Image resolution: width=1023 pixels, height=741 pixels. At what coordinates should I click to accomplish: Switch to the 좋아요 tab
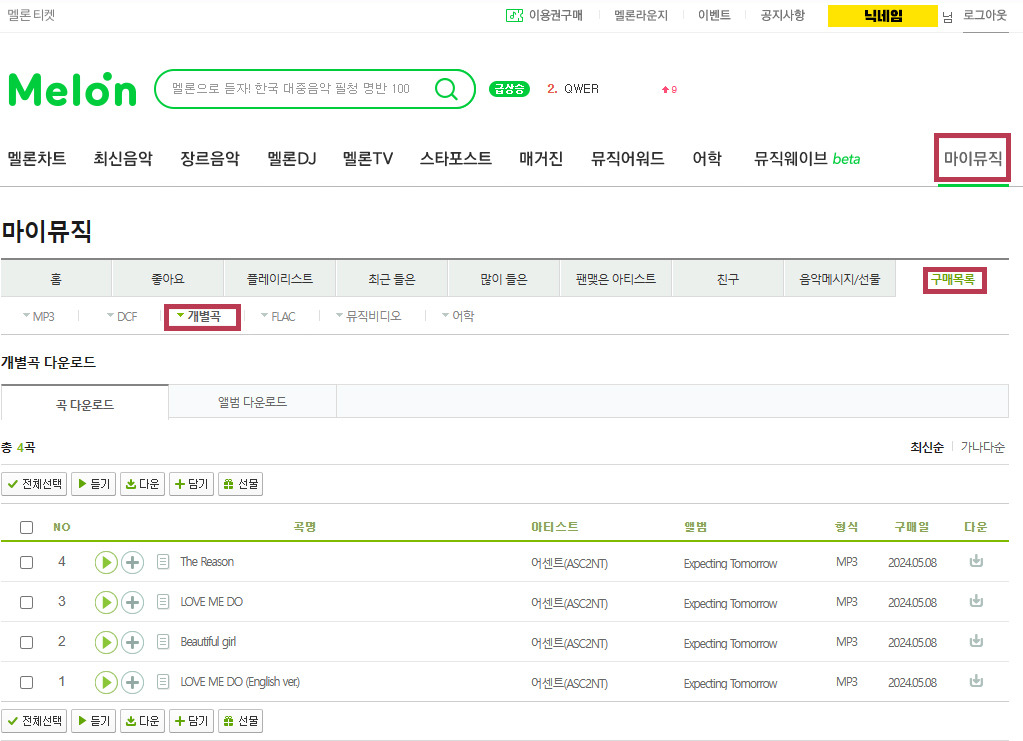168,279
